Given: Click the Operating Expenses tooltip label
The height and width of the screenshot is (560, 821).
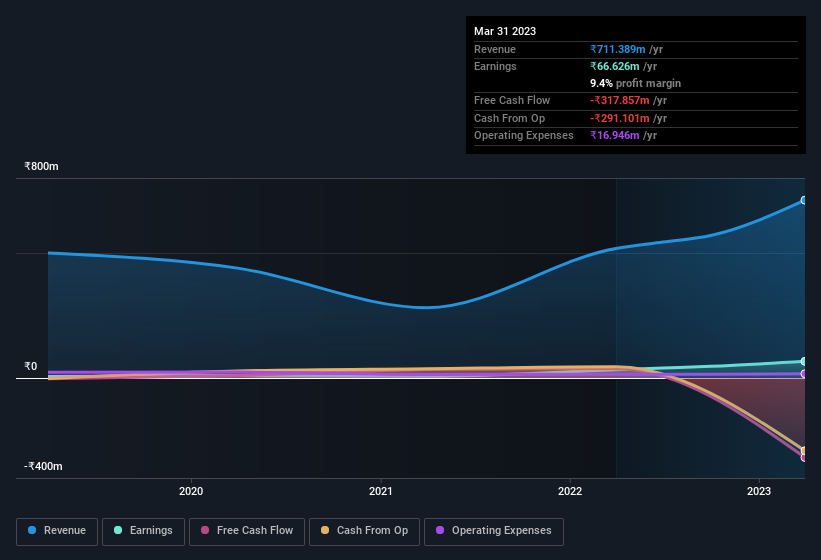Looking at the screenshot, I should click(523, 136).
